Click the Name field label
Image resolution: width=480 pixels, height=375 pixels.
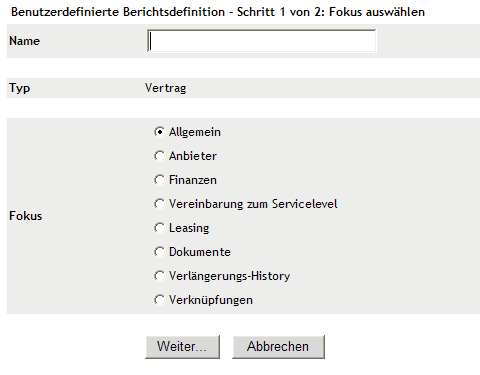coord(25,41)
